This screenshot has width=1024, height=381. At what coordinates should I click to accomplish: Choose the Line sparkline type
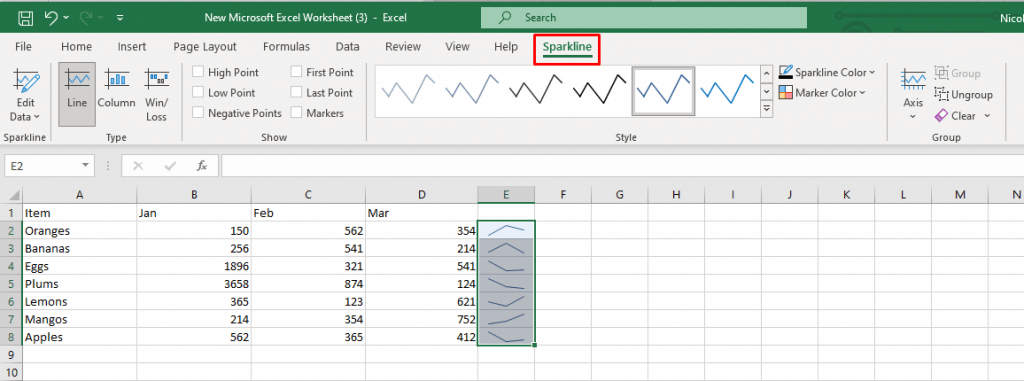(x=76, y=94)
